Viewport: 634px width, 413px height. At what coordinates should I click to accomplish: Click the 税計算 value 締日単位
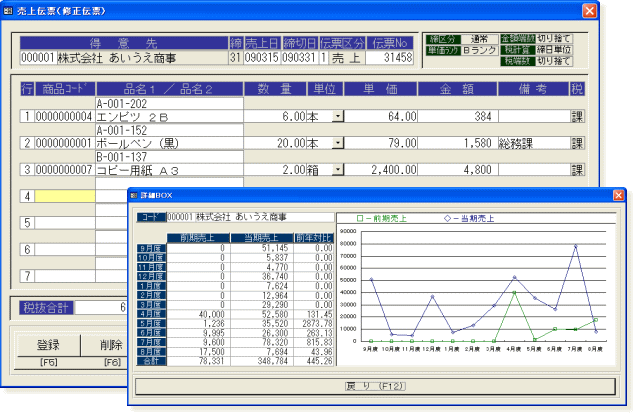(554, 50)
